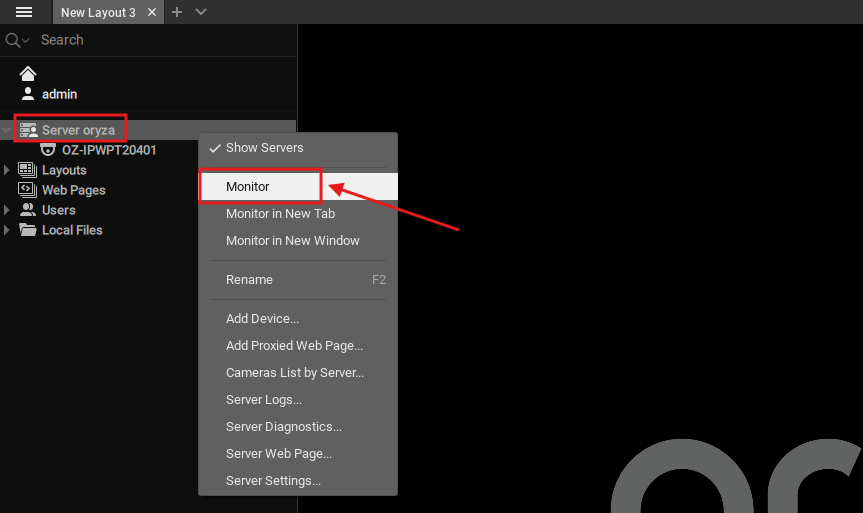Select Server oryza in the tree

click(x=78, y=130)
